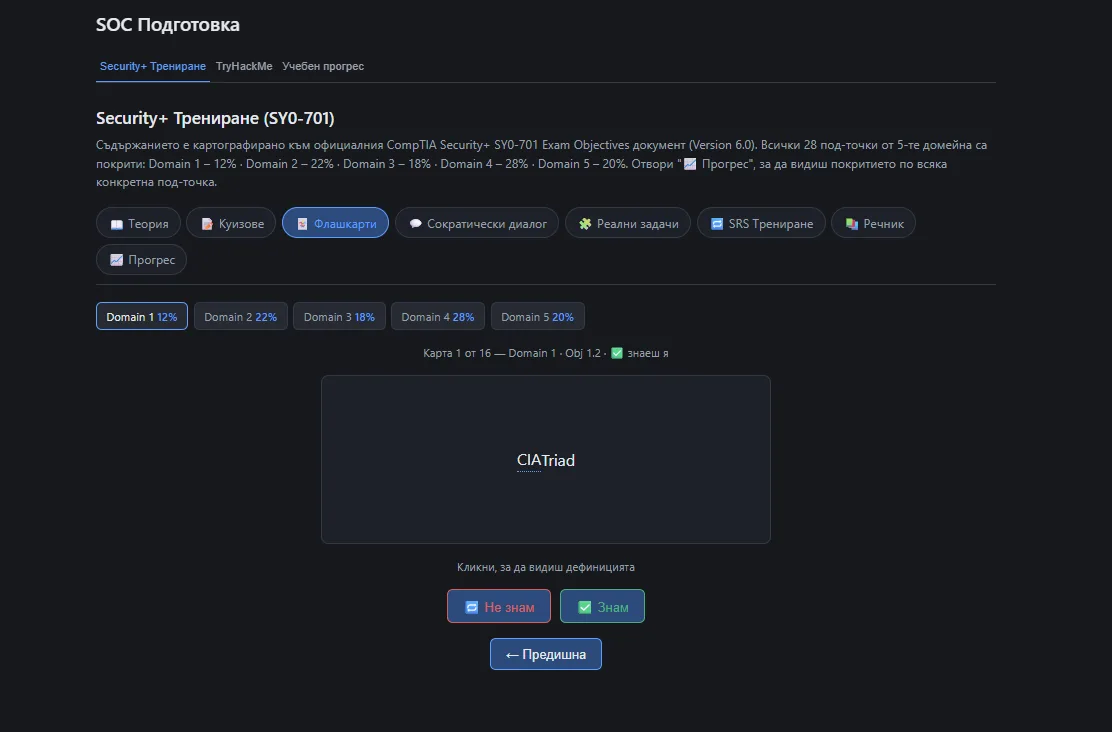The image size is (1112, 732).
Task: Switch to the Domain 4 28% filter
Action: (438, 316)
